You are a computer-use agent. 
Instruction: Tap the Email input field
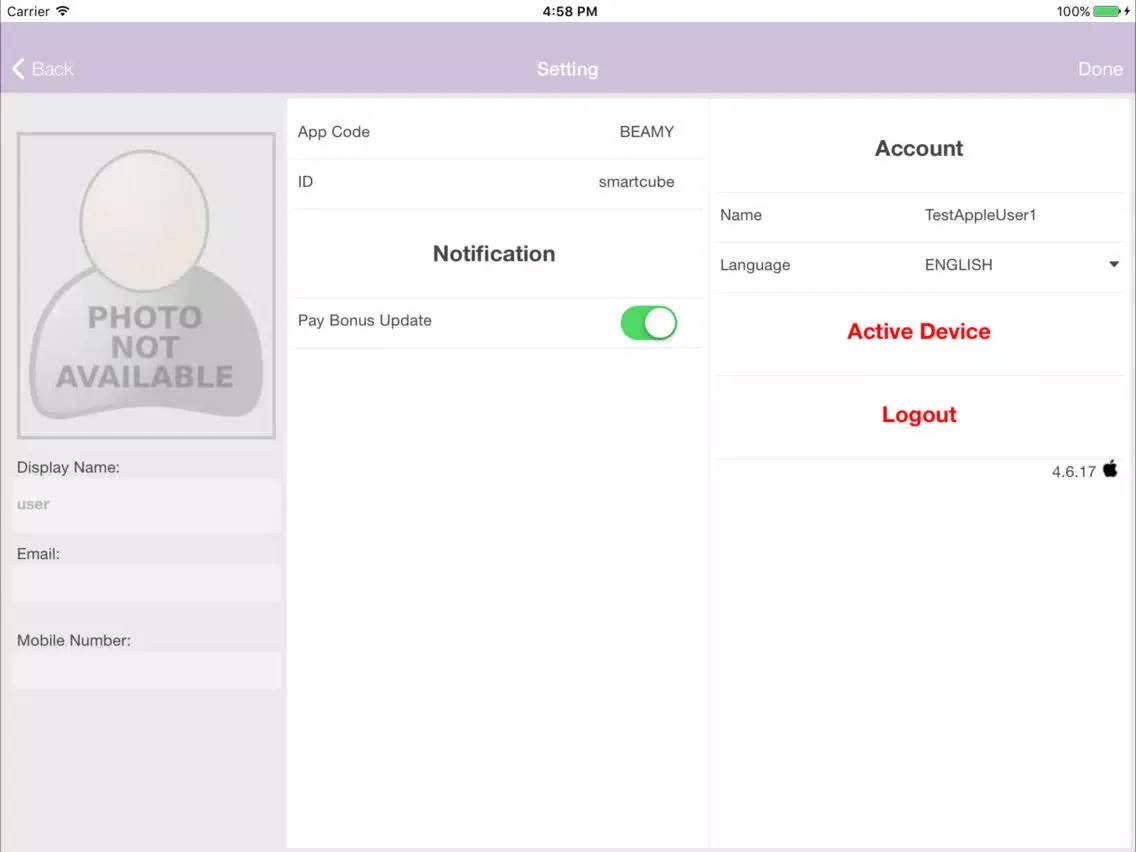pyautogui.click(x=146, y=584)
